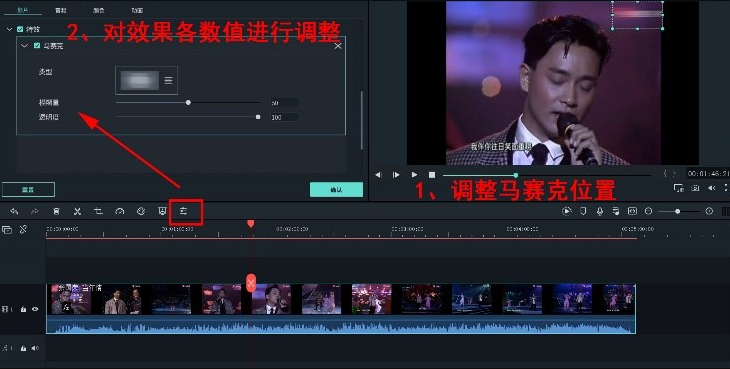Open the mosaic type list menu icon
This screenshot has width=730, height=369.
click(169, 81)
